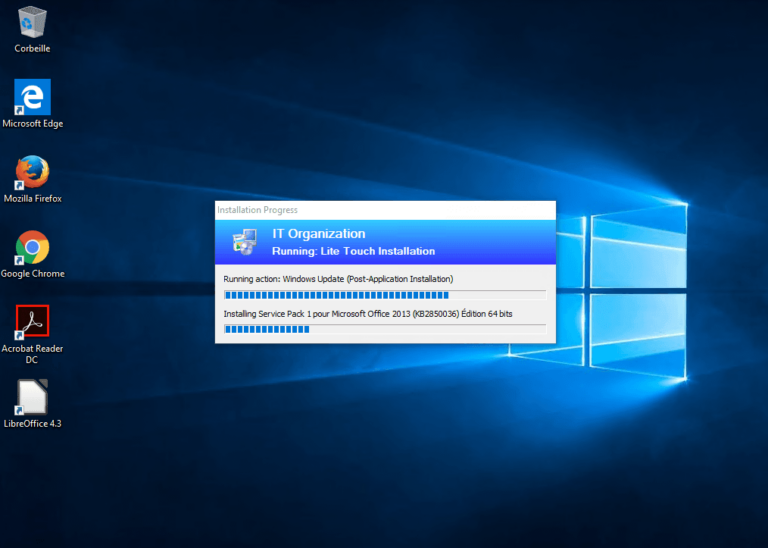Screen dimensions: 768x548
Task: Select the Google Chrome desktop icon
Action: 32,247
